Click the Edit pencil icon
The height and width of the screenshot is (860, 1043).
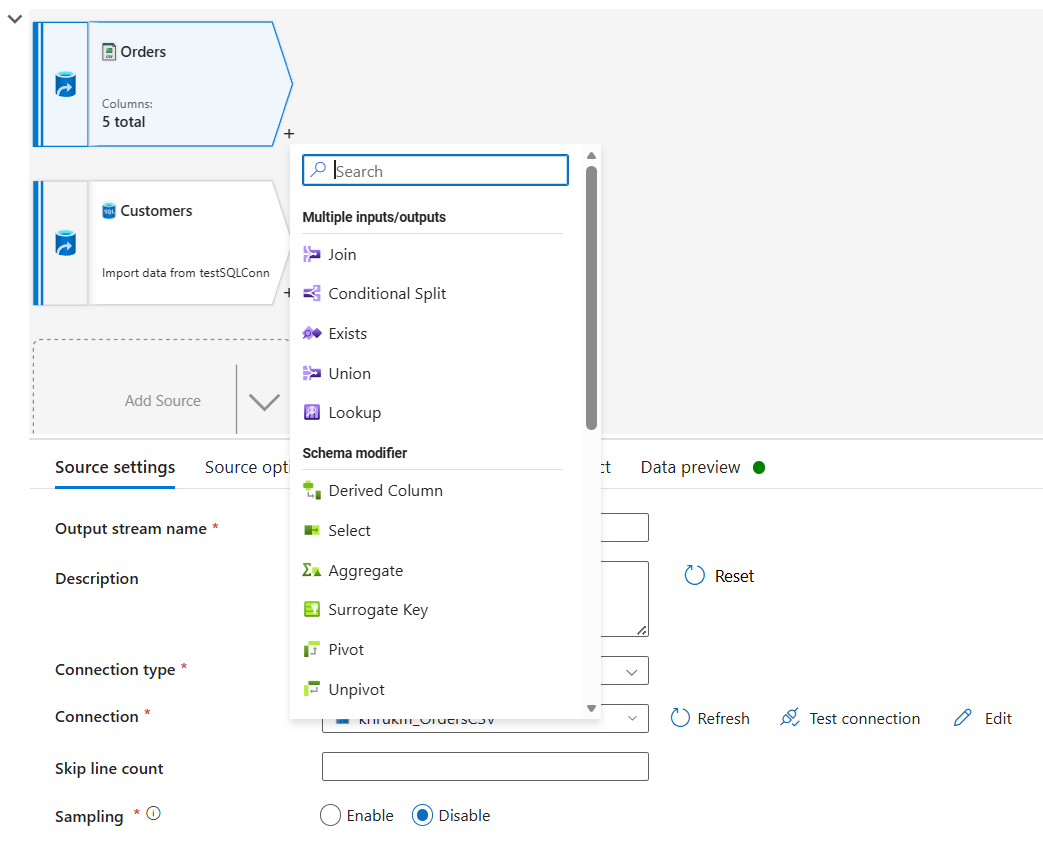pos(963,718)
